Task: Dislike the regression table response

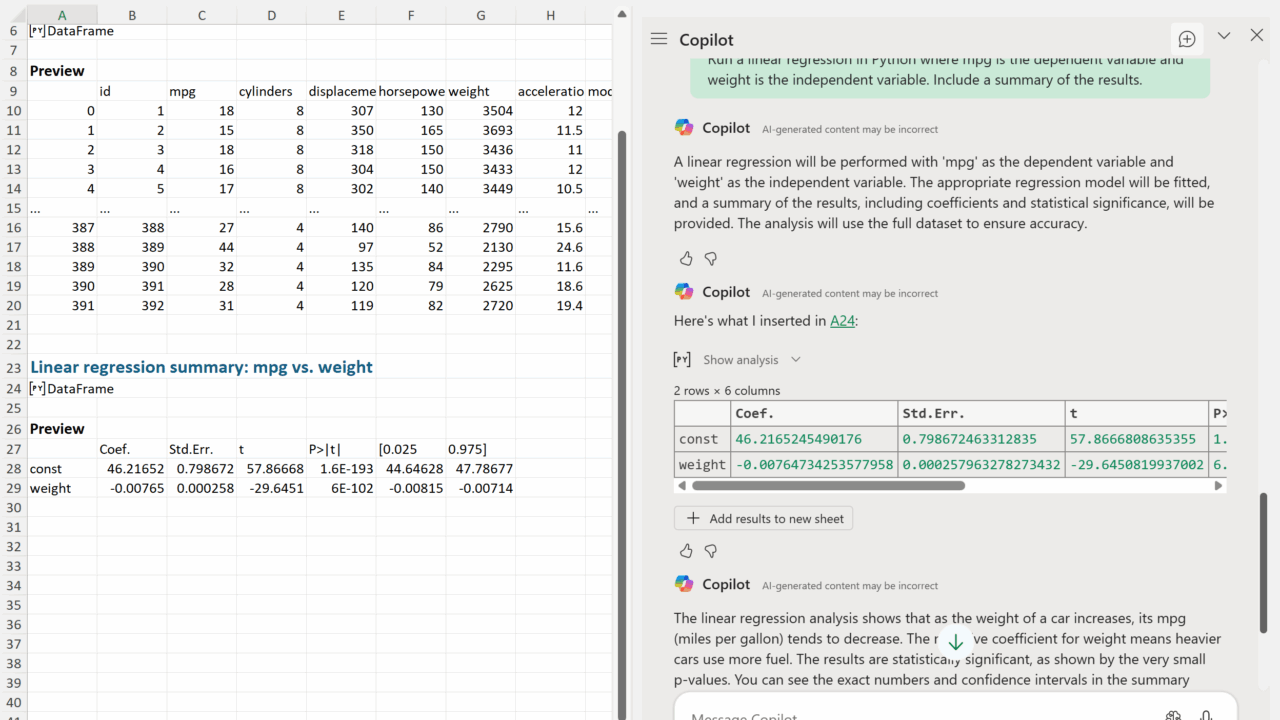Action: point(711,551)
